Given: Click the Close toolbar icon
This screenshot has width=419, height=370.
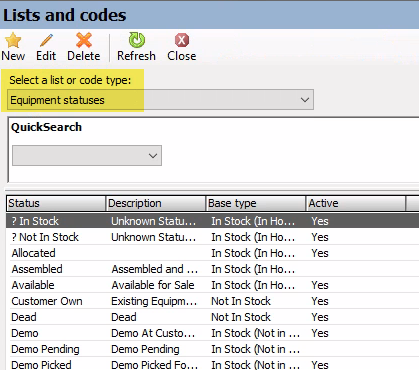Looking at the screenshot, I should (182, 40).
